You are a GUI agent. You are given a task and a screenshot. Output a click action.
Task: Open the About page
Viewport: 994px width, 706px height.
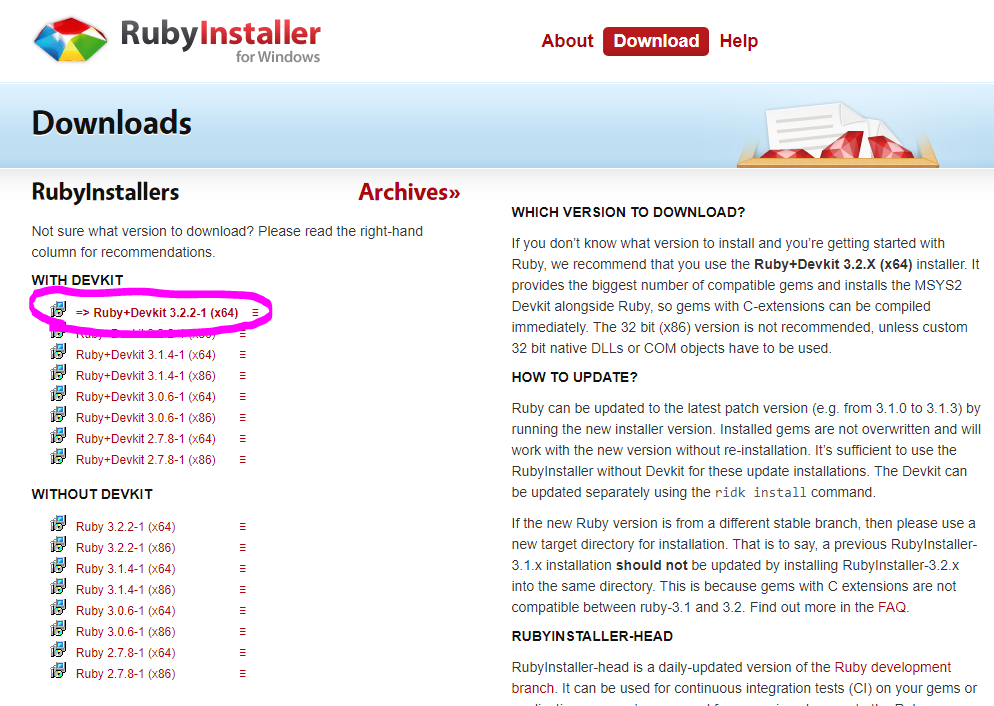(567, 41)
